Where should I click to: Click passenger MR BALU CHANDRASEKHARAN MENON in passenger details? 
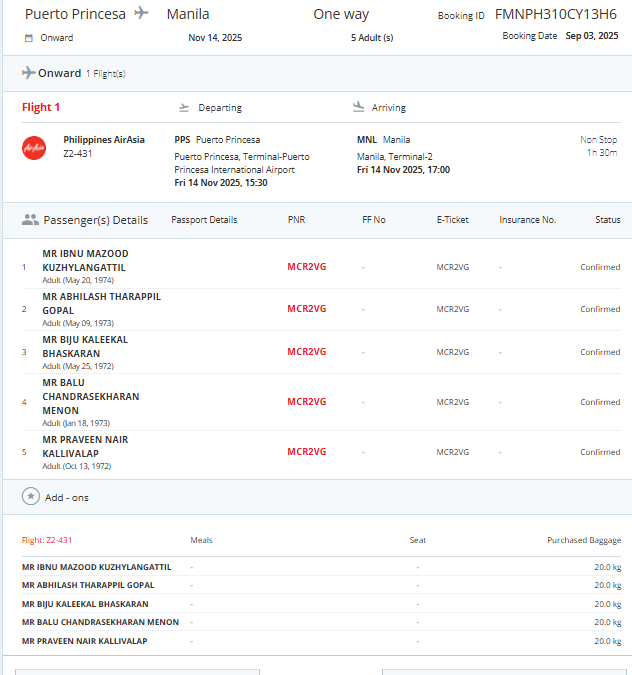pyautogui.click(x=91, y=396)
